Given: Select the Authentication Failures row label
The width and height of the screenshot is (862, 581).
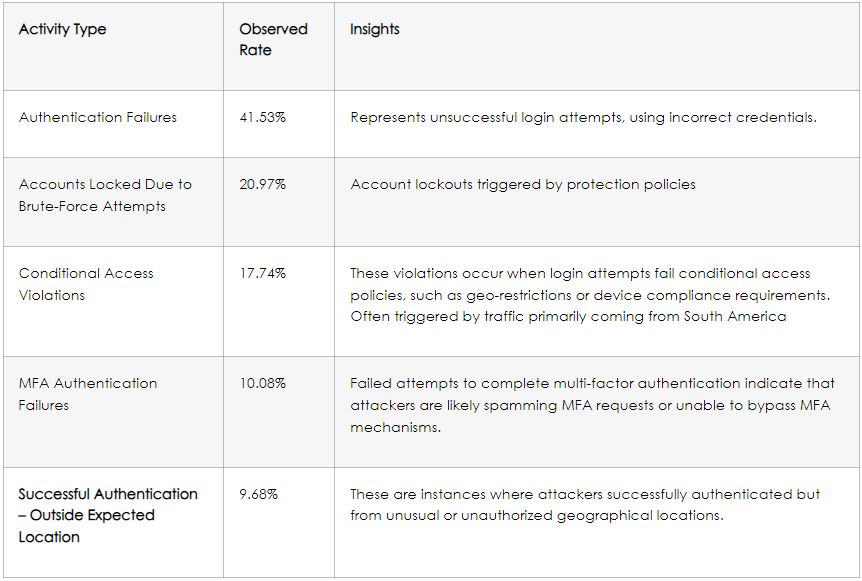Looking at the screenshot, I should click(97, 117).
